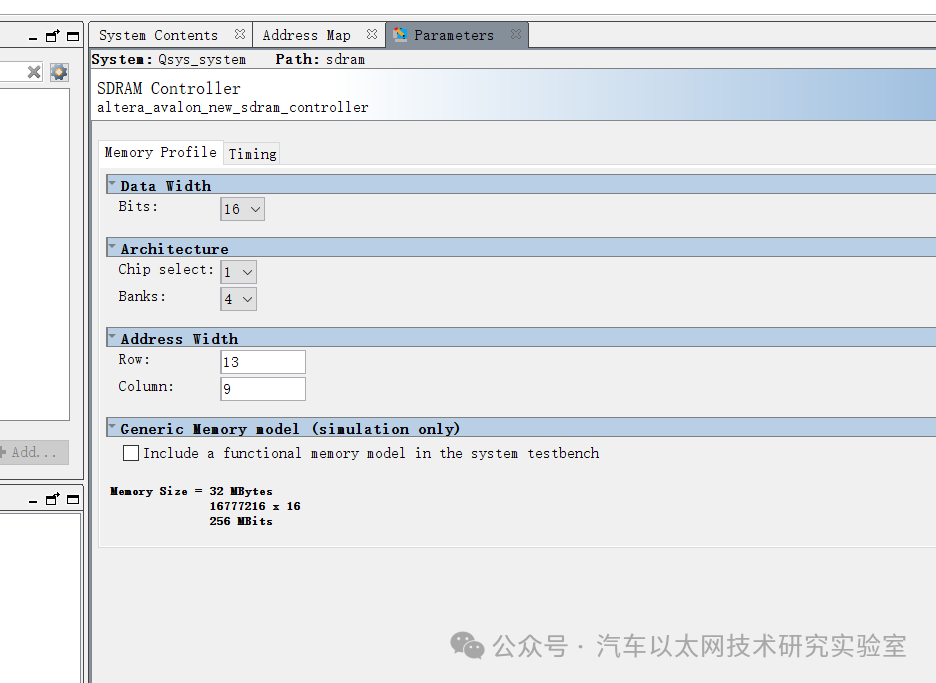The image size is (936, 683).
Task: Collapse the Data Width section
Action: pyautogui.click(x=112, y=184)
